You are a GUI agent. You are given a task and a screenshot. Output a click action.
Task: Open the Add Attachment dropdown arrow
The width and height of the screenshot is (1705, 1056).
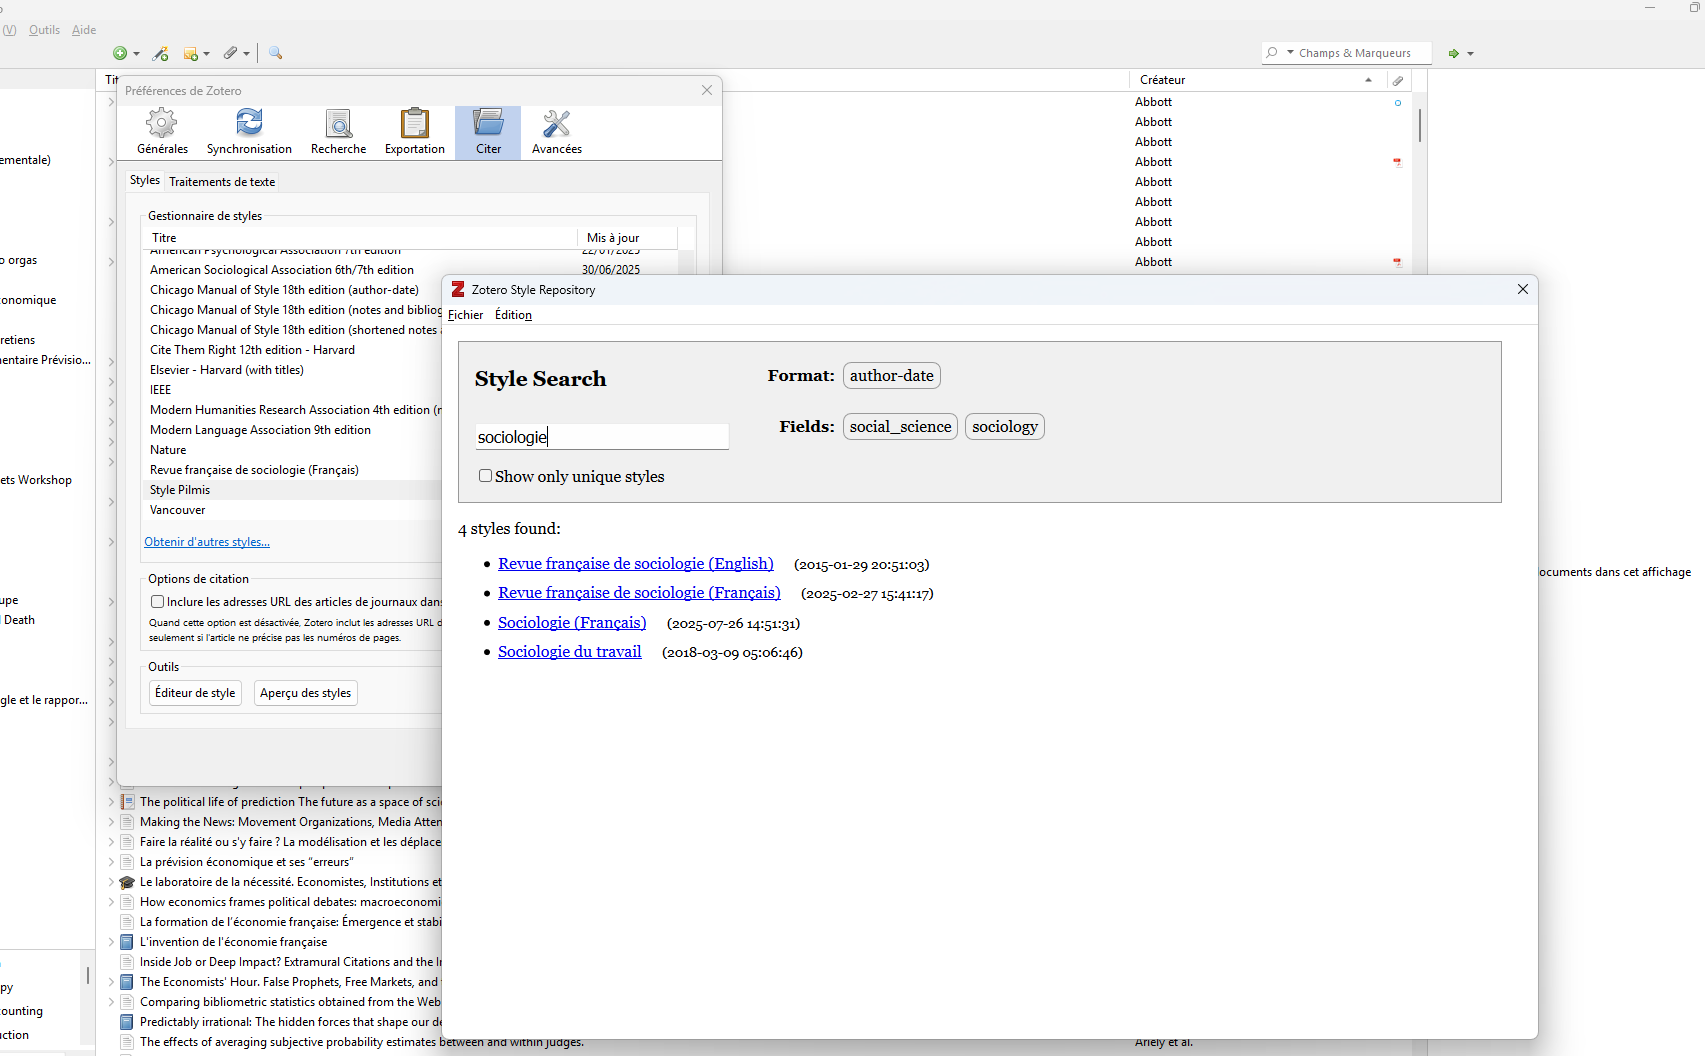(x=246, y=54)
